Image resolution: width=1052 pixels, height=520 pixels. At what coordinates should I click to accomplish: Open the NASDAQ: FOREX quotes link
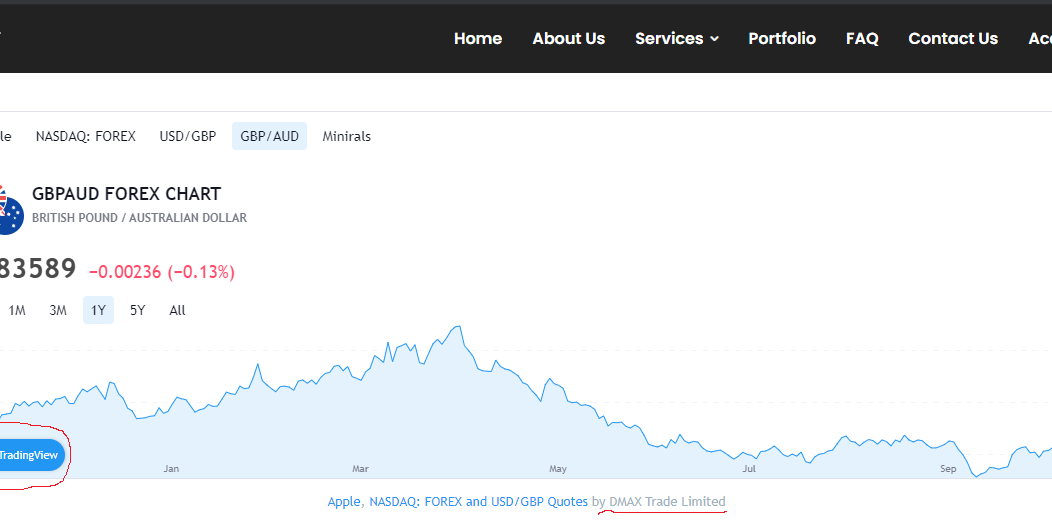tap(415, 501)
